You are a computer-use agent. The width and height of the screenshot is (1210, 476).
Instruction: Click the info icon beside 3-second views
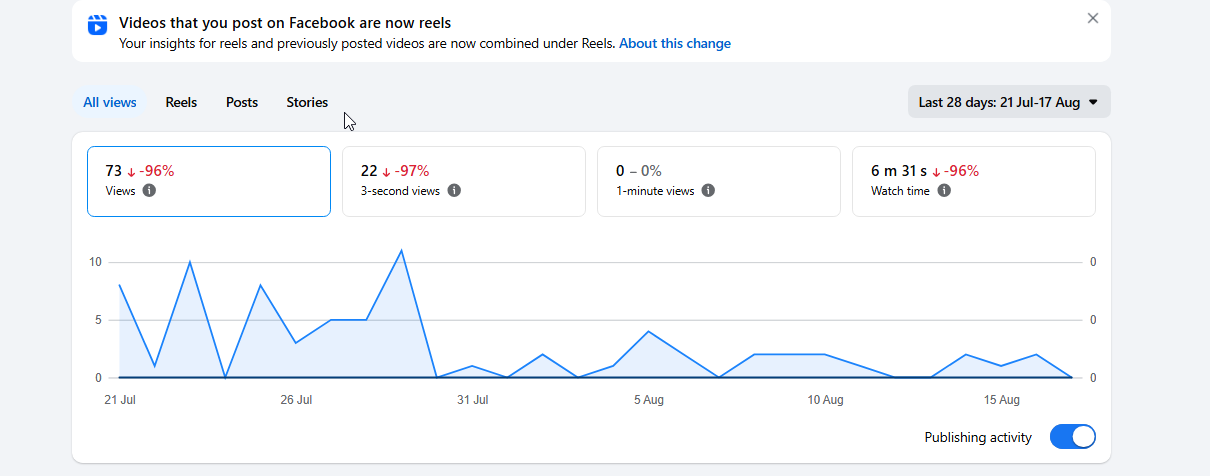click(454, 191)
